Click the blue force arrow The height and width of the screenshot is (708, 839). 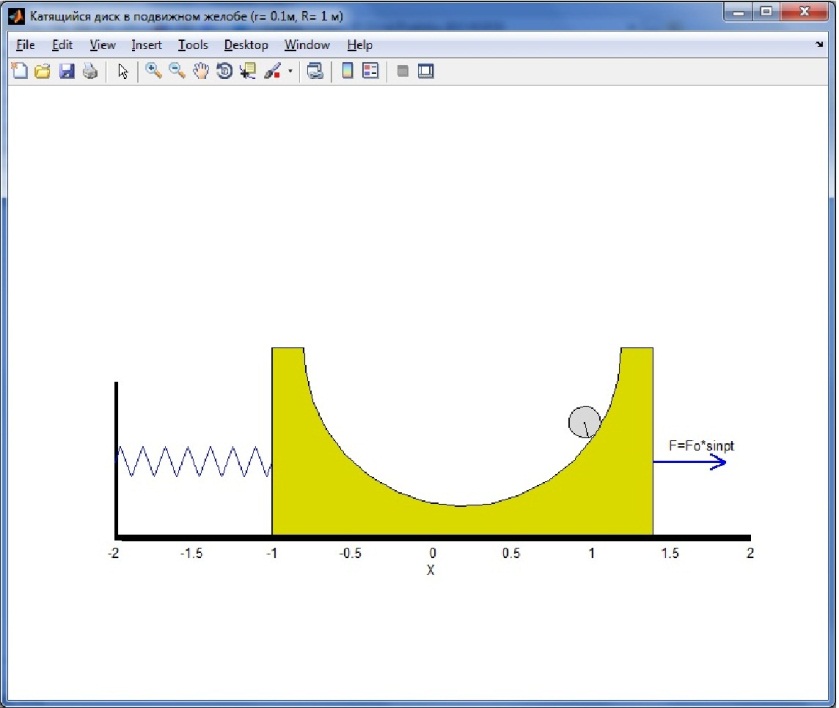coord(690,462)
